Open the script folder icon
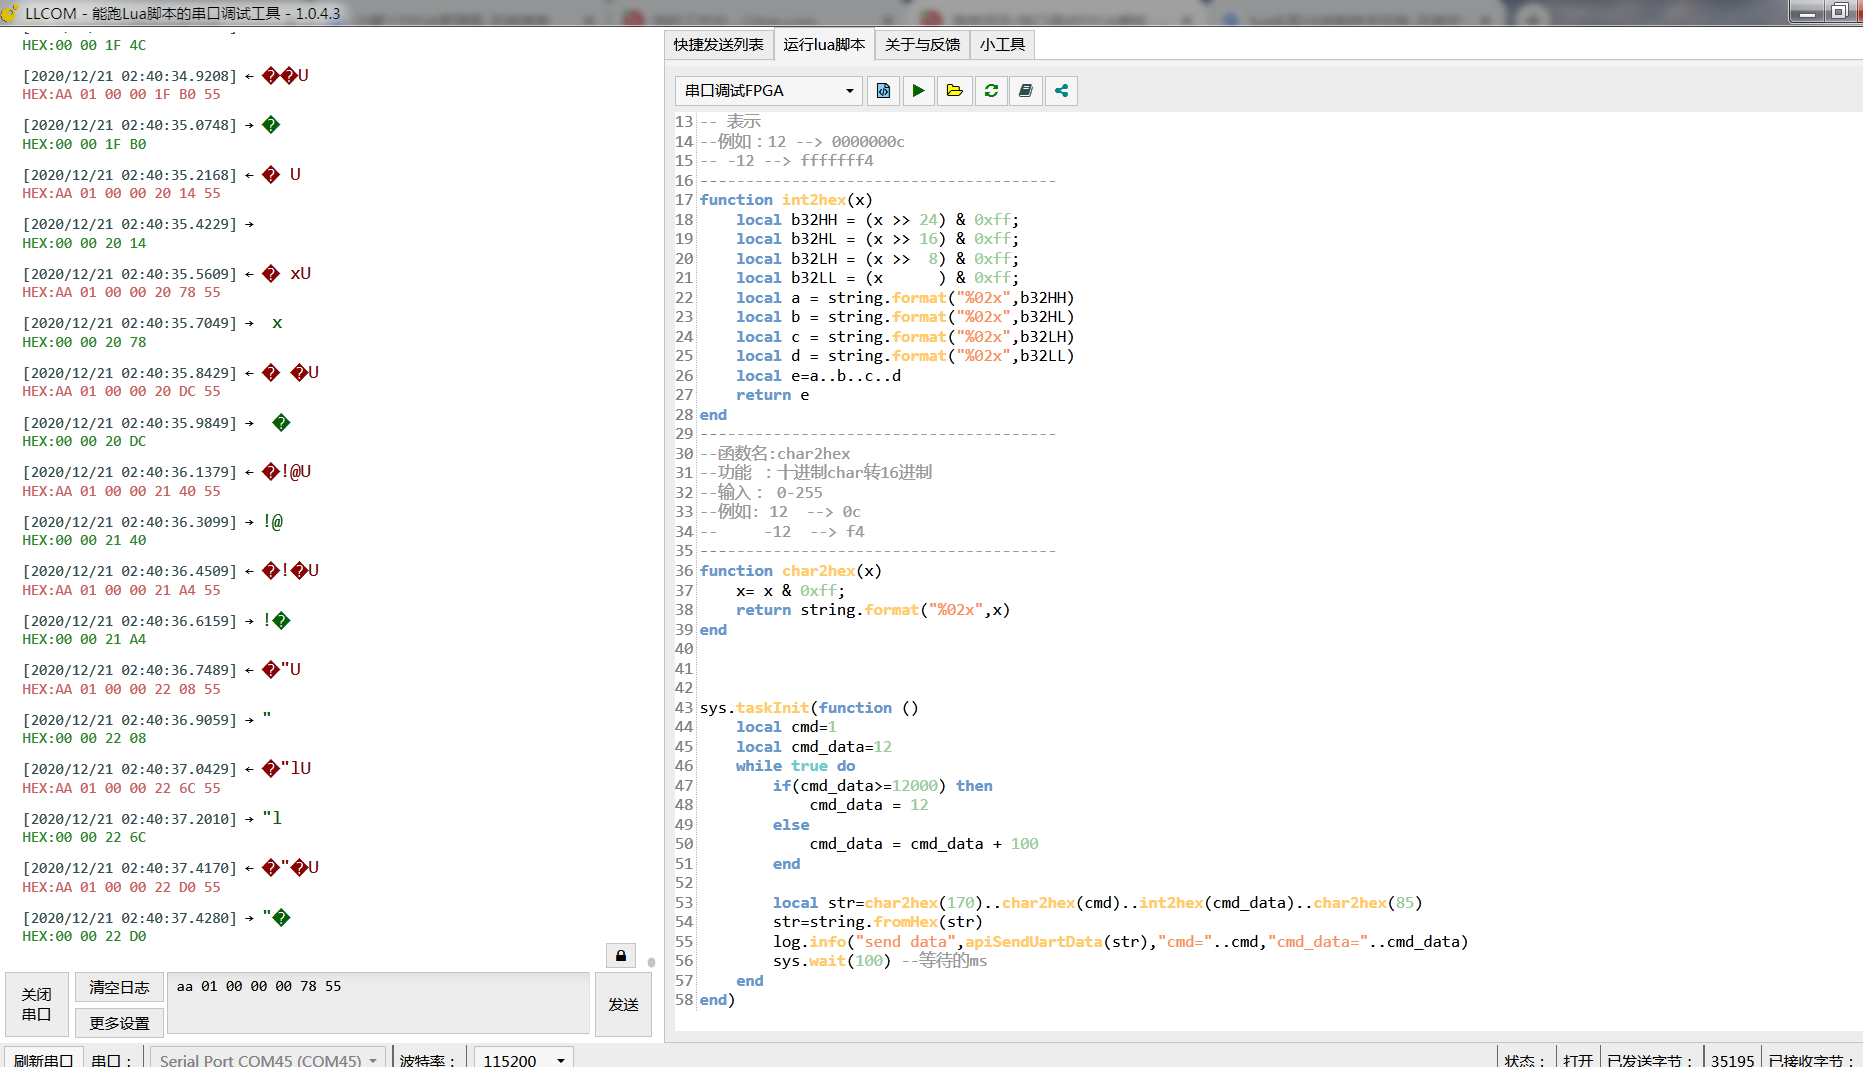 point(954,91)
